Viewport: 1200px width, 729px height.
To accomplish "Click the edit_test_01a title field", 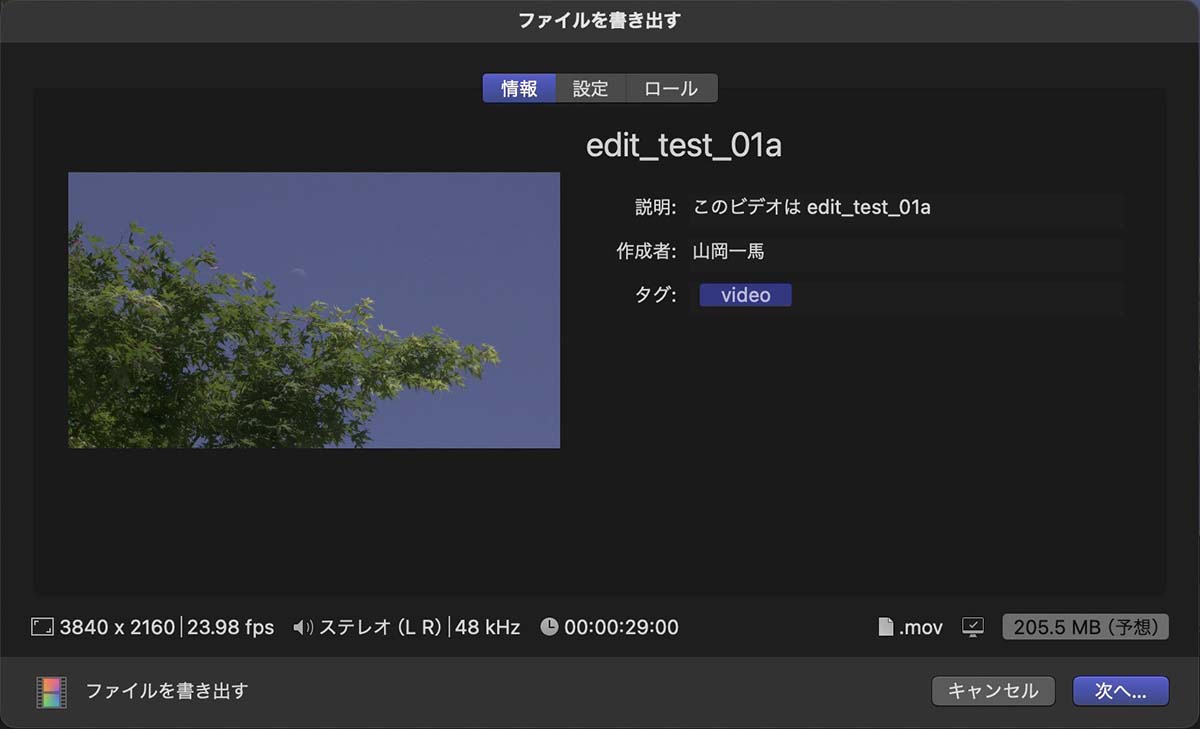I will pyautogui.click(x=684, y=146).
